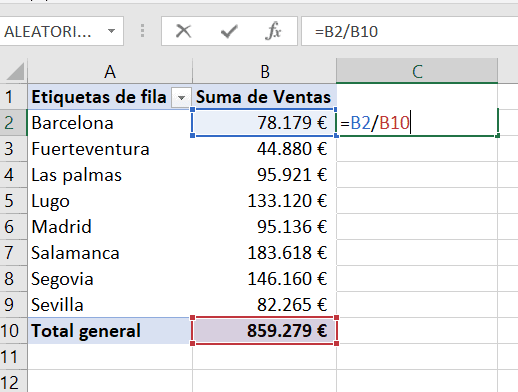Click the 82.265 € sales cell
This screenshot has height=392, width=518.
point(264,305)
